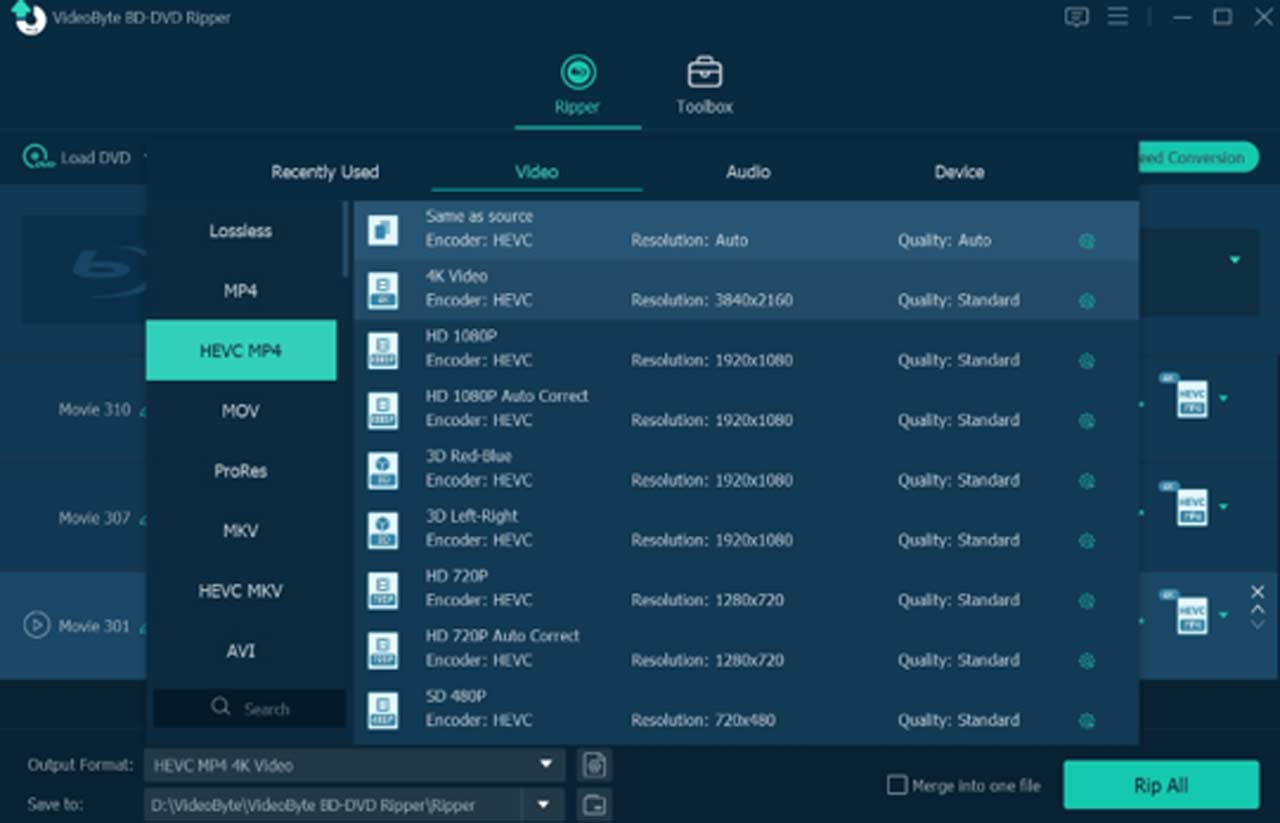
Task: Open settings gear for 4K Video preset
Action: (1086, 301)
